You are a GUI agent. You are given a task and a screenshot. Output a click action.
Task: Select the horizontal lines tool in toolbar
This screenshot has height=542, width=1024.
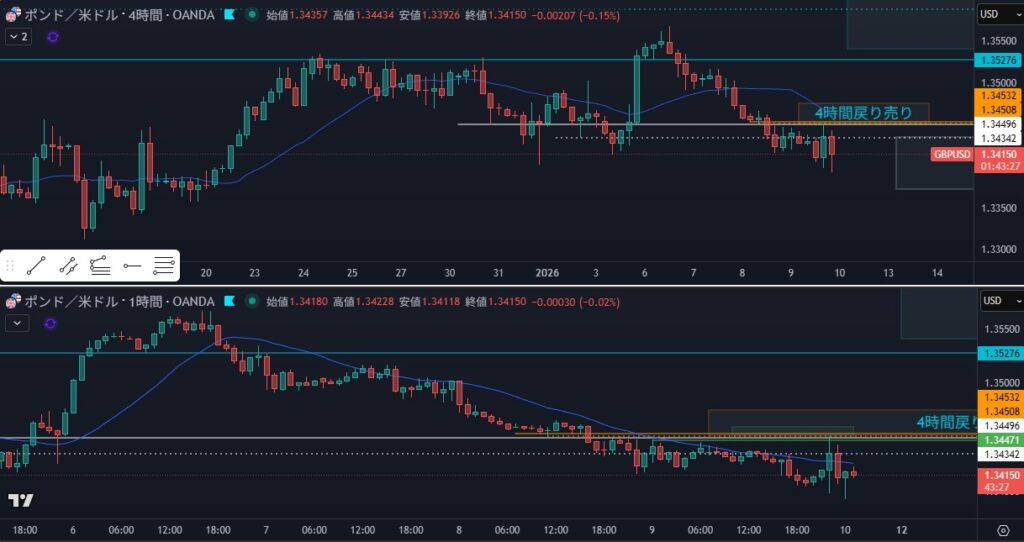click(x=164, y=266)
